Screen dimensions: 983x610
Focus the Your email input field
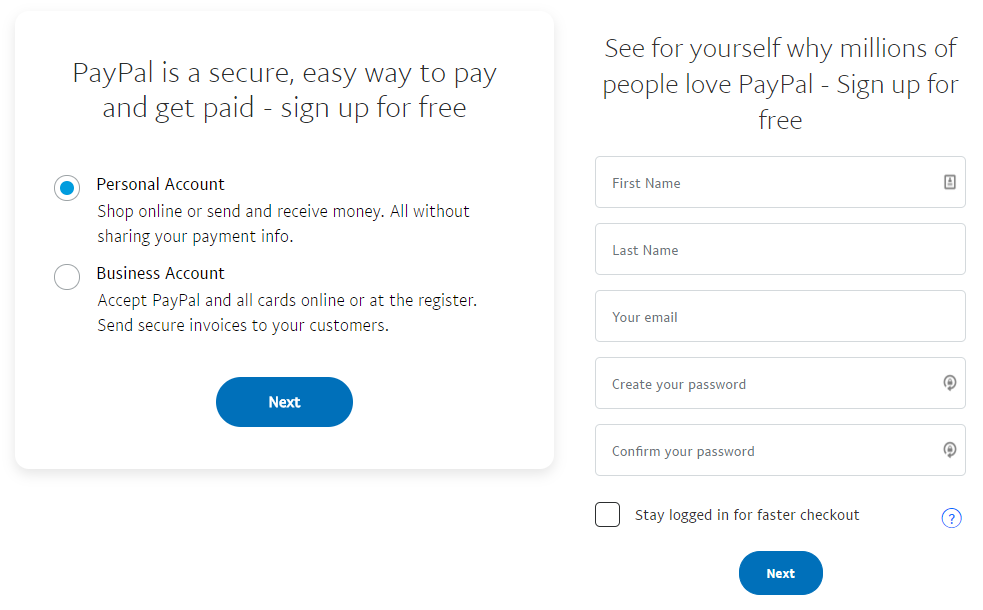point(780,317)
